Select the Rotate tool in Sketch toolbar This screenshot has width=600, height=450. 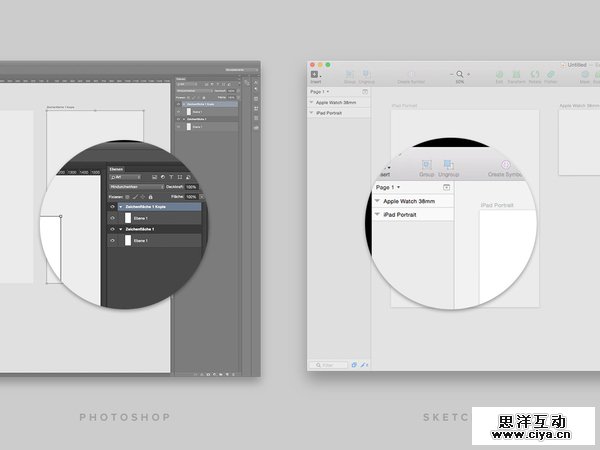pyautogui.click(x=534, y=74)
